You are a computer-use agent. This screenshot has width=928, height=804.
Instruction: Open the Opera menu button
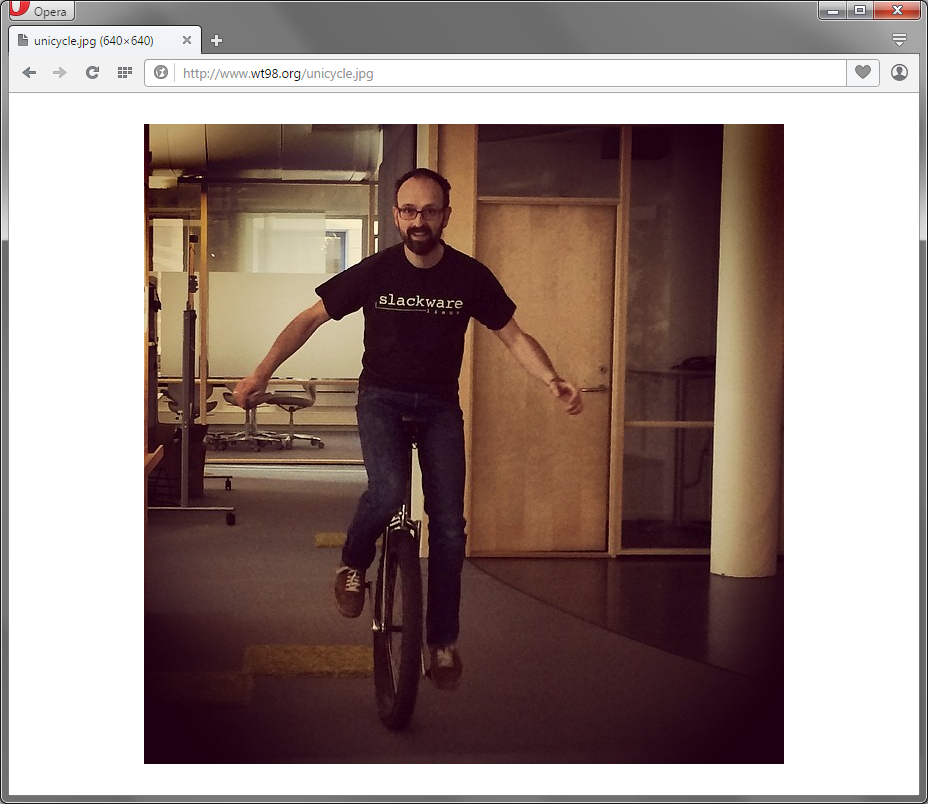click(x=41, y=11)
